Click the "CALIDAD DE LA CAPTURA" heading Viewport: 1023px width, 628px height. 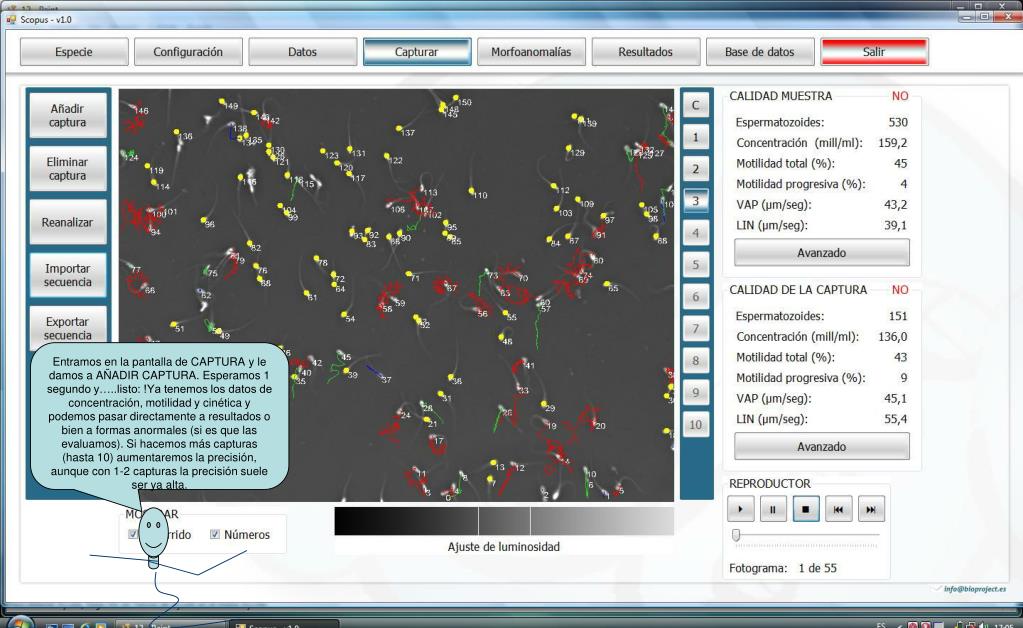pyautogui.click(x=798, y=290)
